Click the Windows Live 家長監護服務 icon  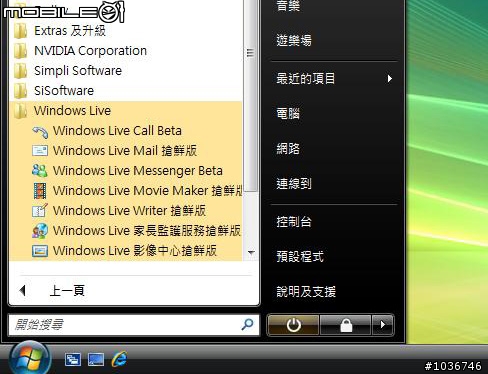[40, 231]
